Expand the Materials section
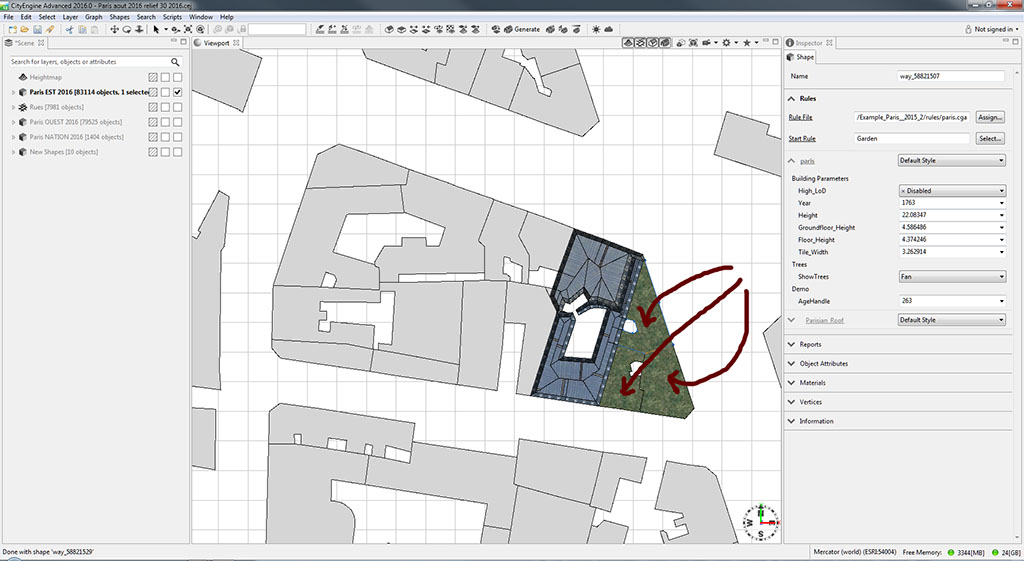 [792, 383]
